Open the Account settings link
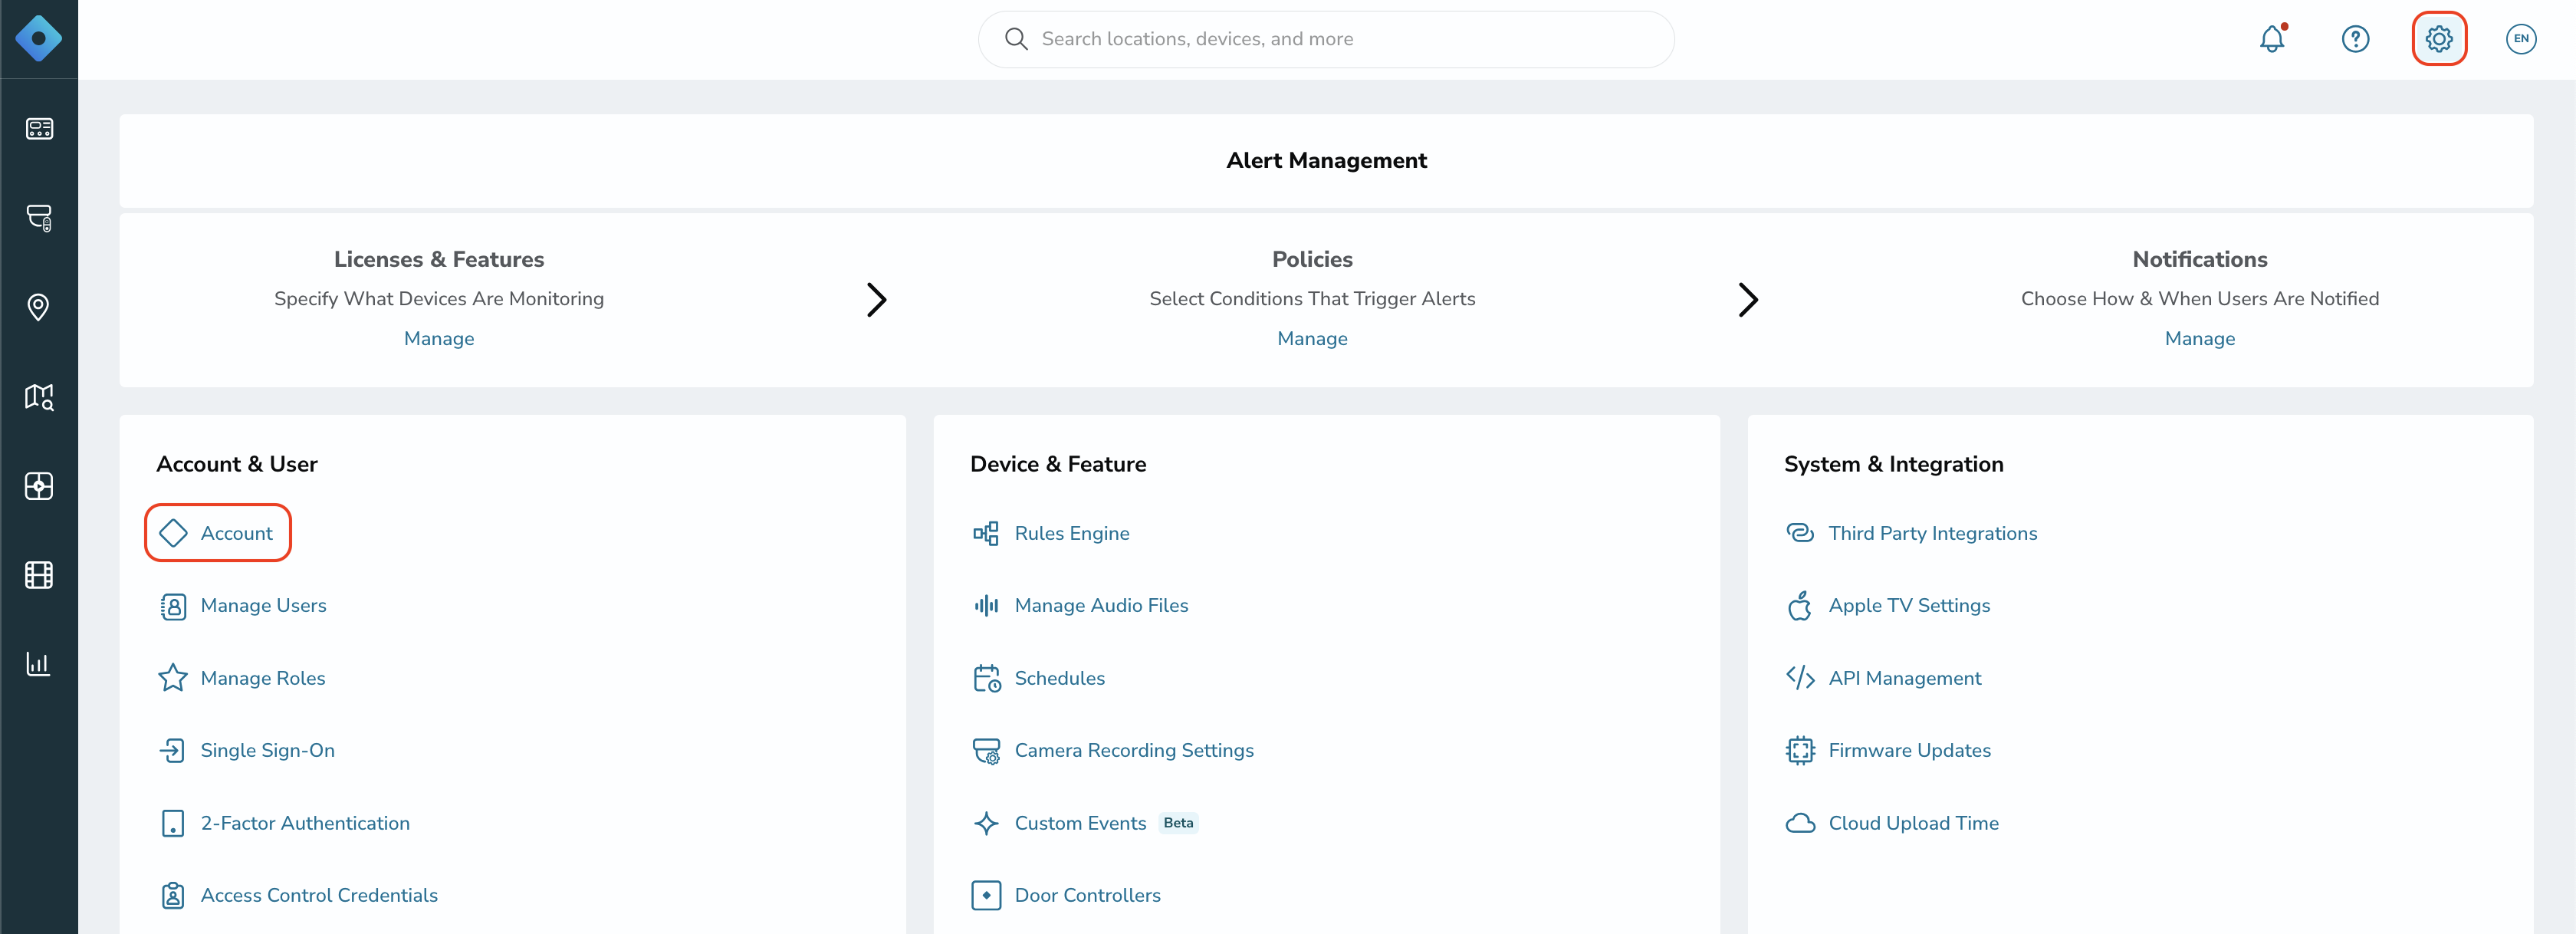Screen dimensions: 2576x934 236,533
